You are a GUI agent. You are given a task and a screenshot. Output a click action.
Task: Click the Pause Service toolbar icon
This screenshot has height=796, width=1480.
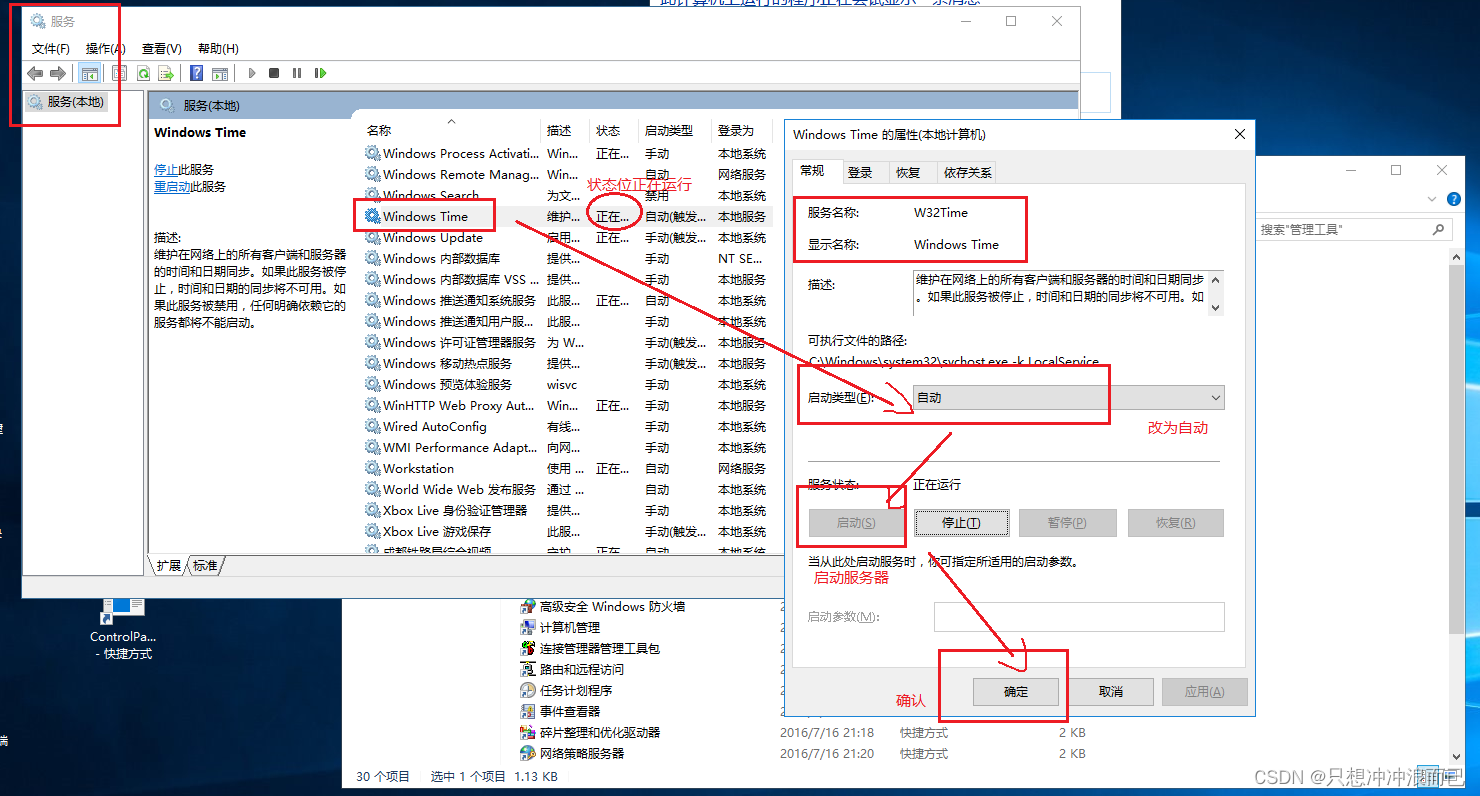click(297, 73)
